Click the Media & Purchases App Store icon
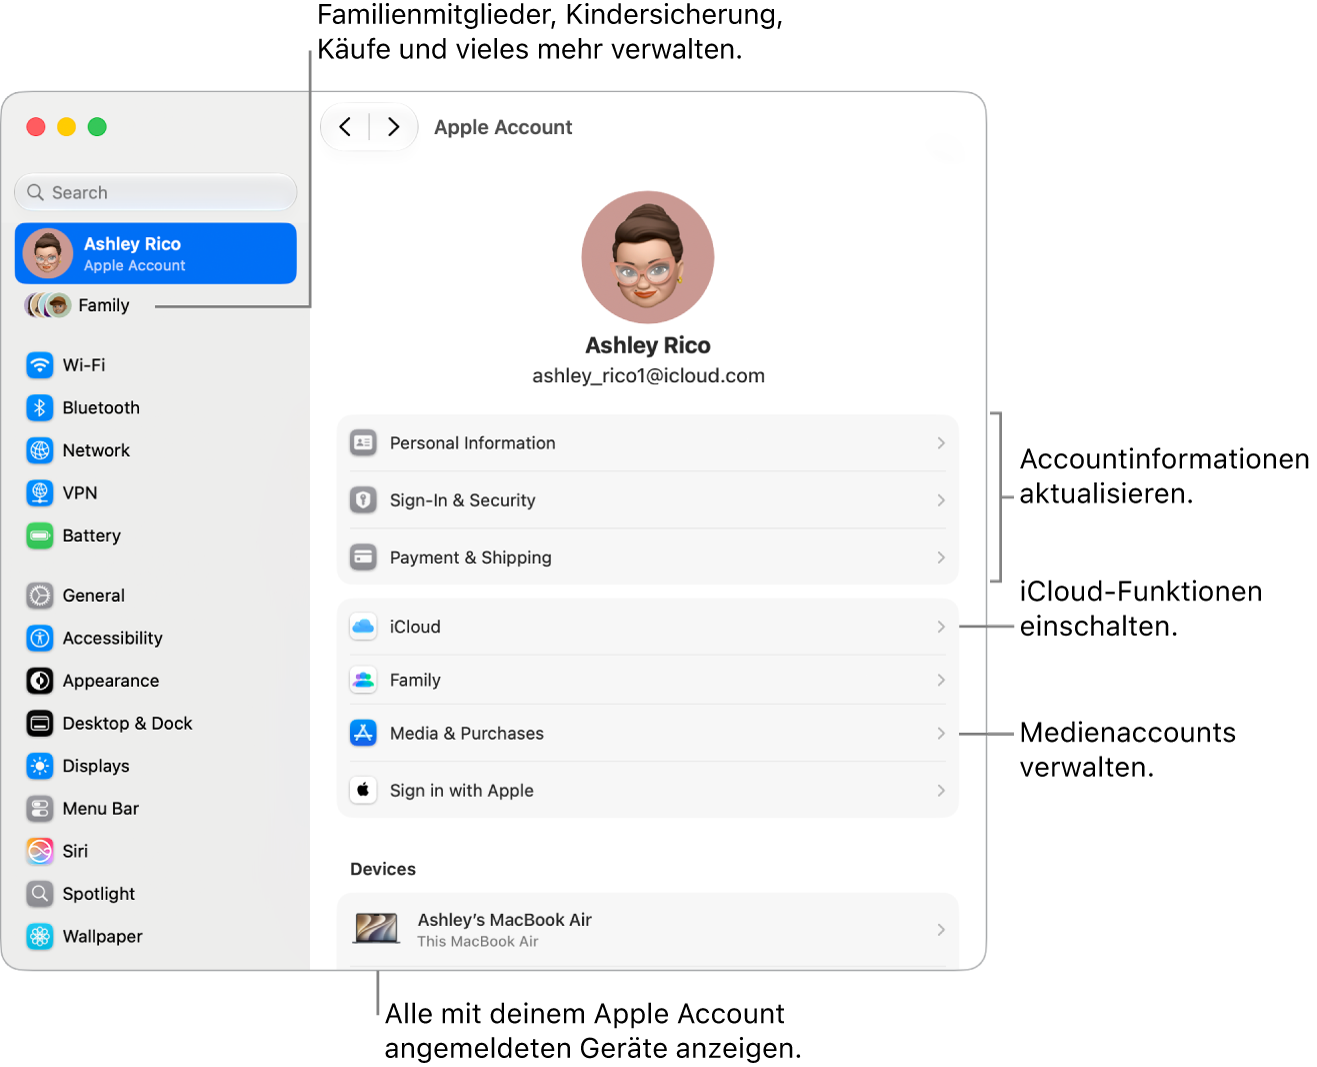This screenshot has width=1317, height=1067. pos(363,733)
